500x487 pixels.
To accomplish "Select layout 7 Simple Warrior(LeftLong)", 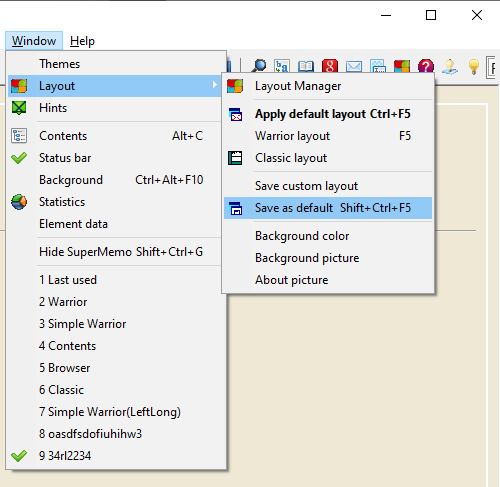I will pos(116,412).
